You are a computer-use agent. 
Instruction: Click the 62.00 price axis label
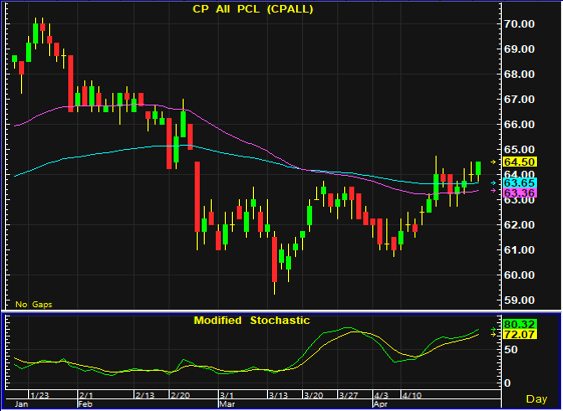(519, 225)
